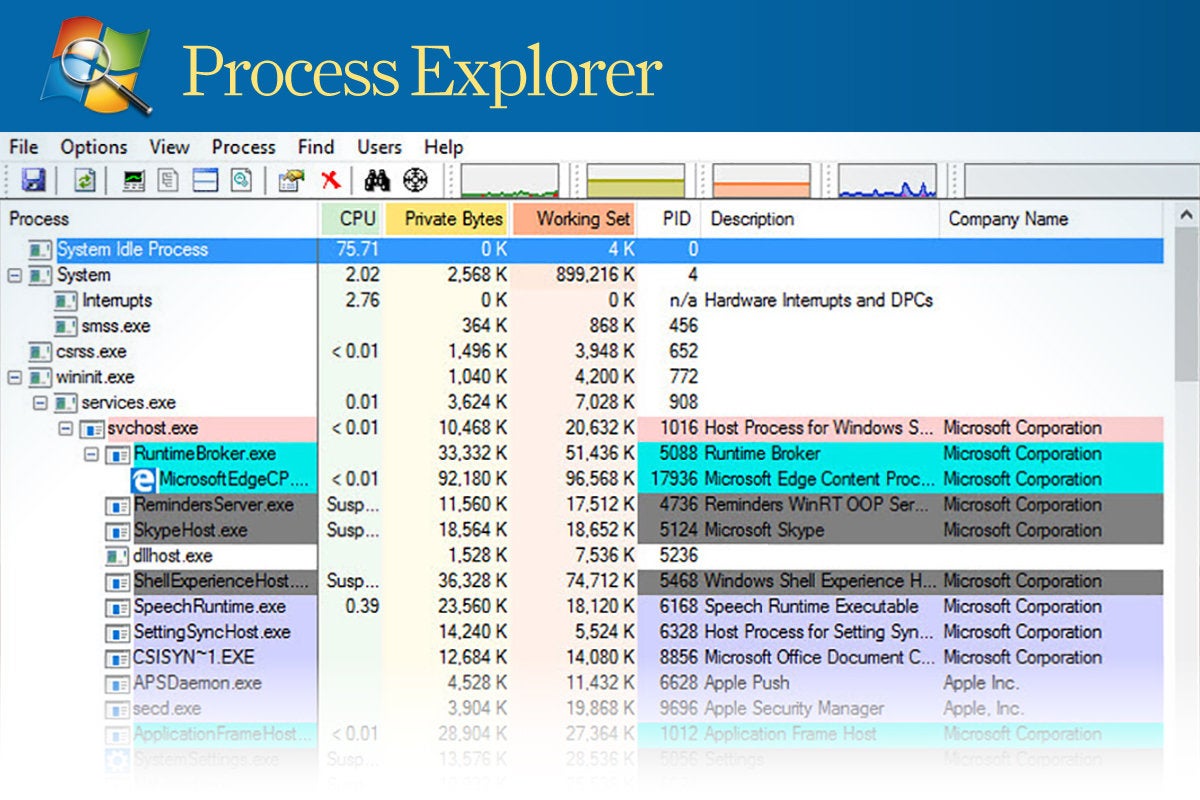This screenshot has width=1200, height=800.
Task: Click the 'Hardware Interrupts and DPCs' description
Action: (x=819, y=300)
